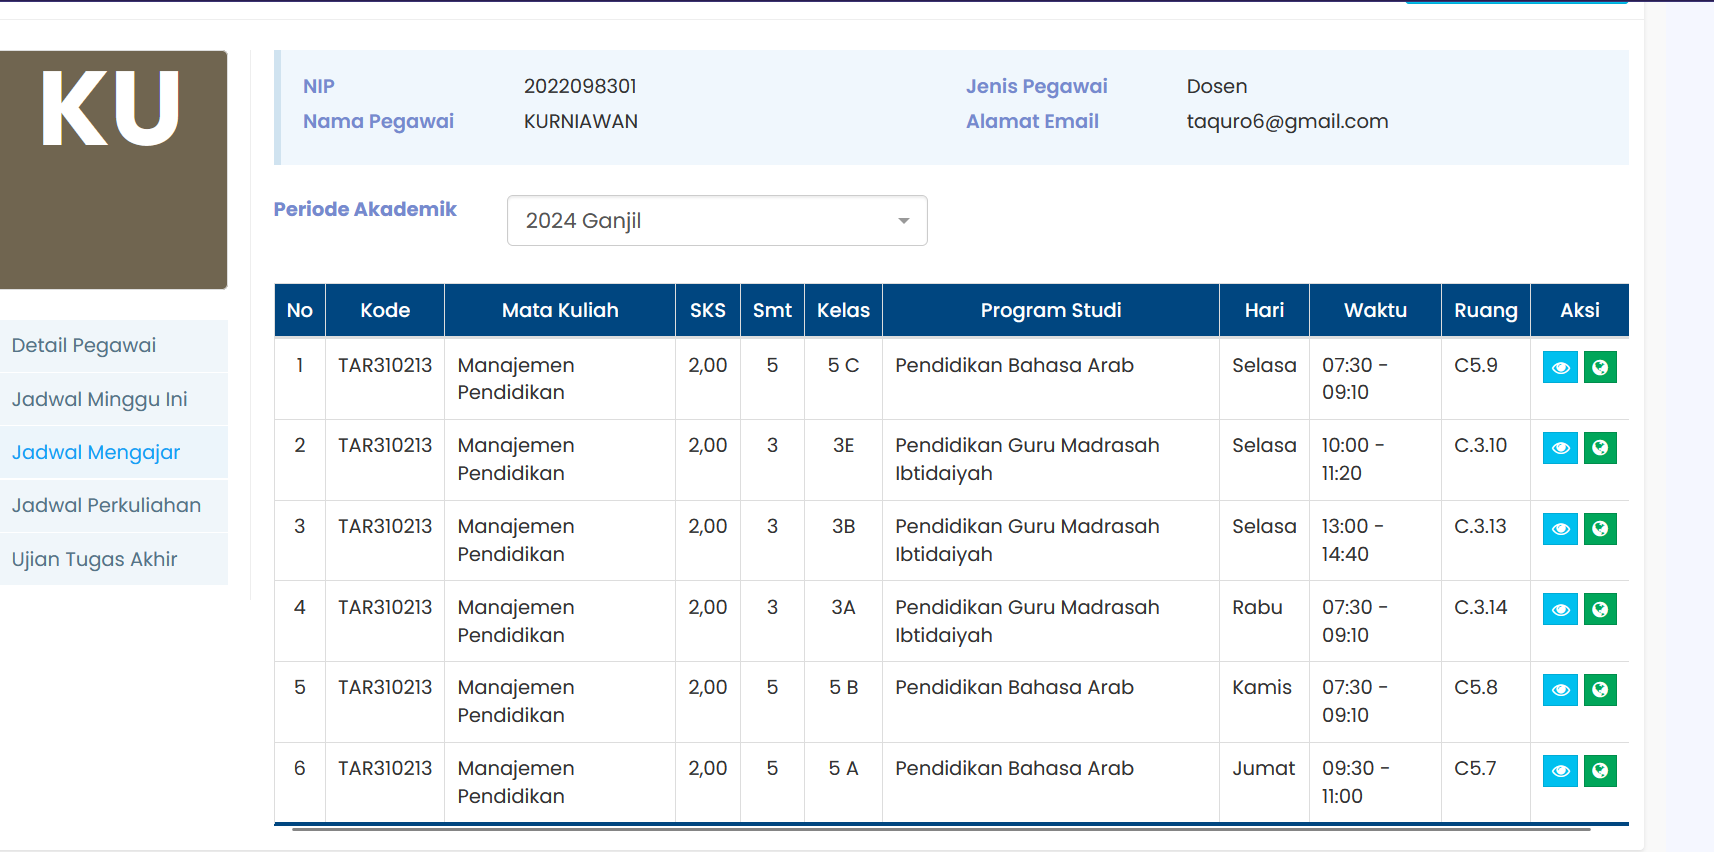Go to Jadwal Minggu Ini

pos(99,400)
